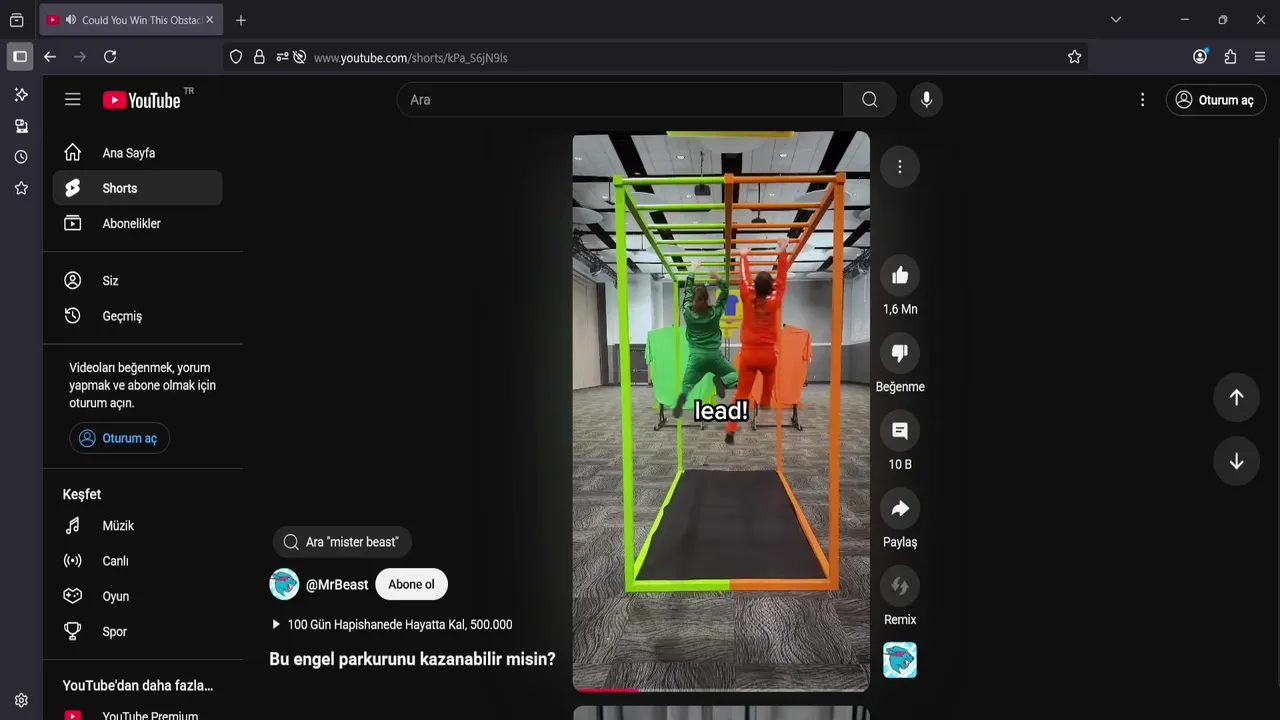The image size is (1280, 720).
Task: Click Short title Bu engel parkurunu kazanabilir misin?
Action: [412, 659]
